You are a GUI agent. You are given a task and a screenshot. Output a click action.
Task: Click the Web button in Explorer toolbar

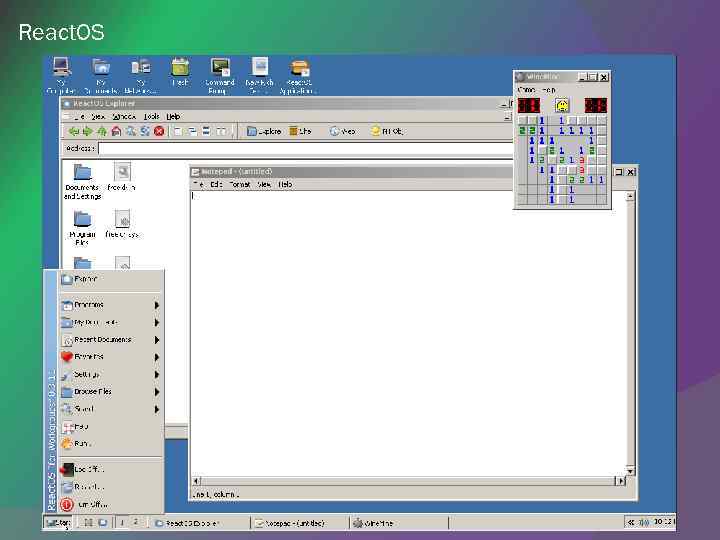(x=343, y=131)
